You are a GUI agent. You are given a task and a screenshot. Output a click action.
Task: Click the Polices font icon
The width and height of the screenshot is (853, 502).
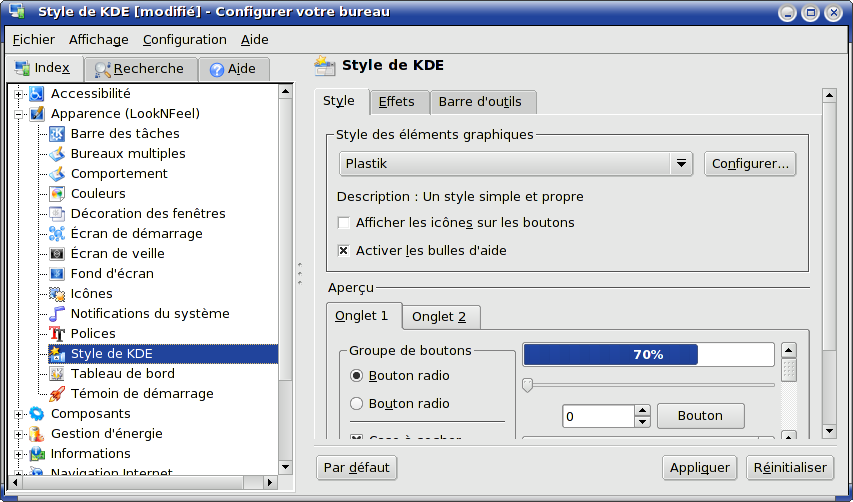coord(57,334)
